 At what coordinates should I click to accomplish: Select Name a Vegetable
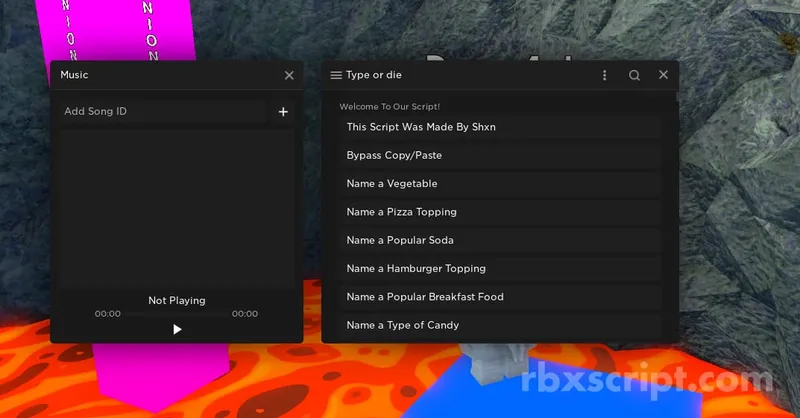click(x=500, y=184)
